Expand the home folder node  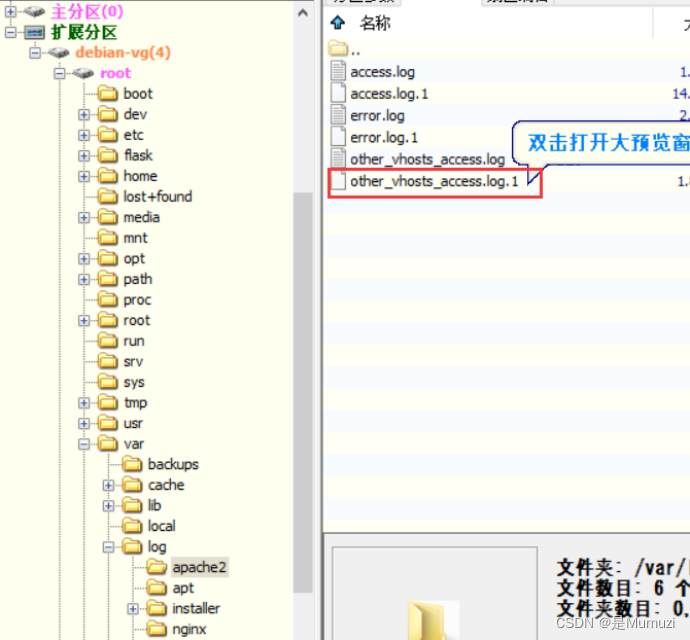click(84, 176)
